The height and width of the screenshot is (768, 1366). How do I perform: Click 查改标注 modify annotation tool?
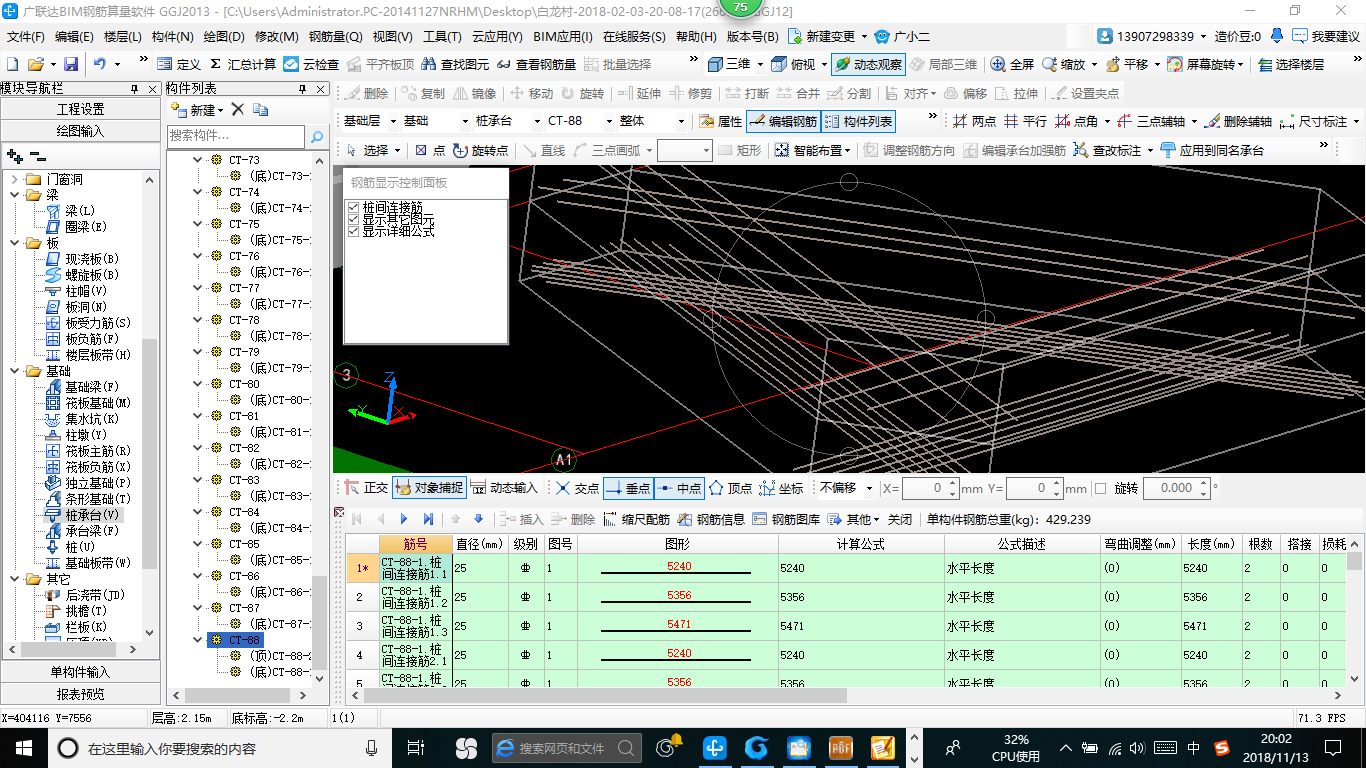(1107, 151)
